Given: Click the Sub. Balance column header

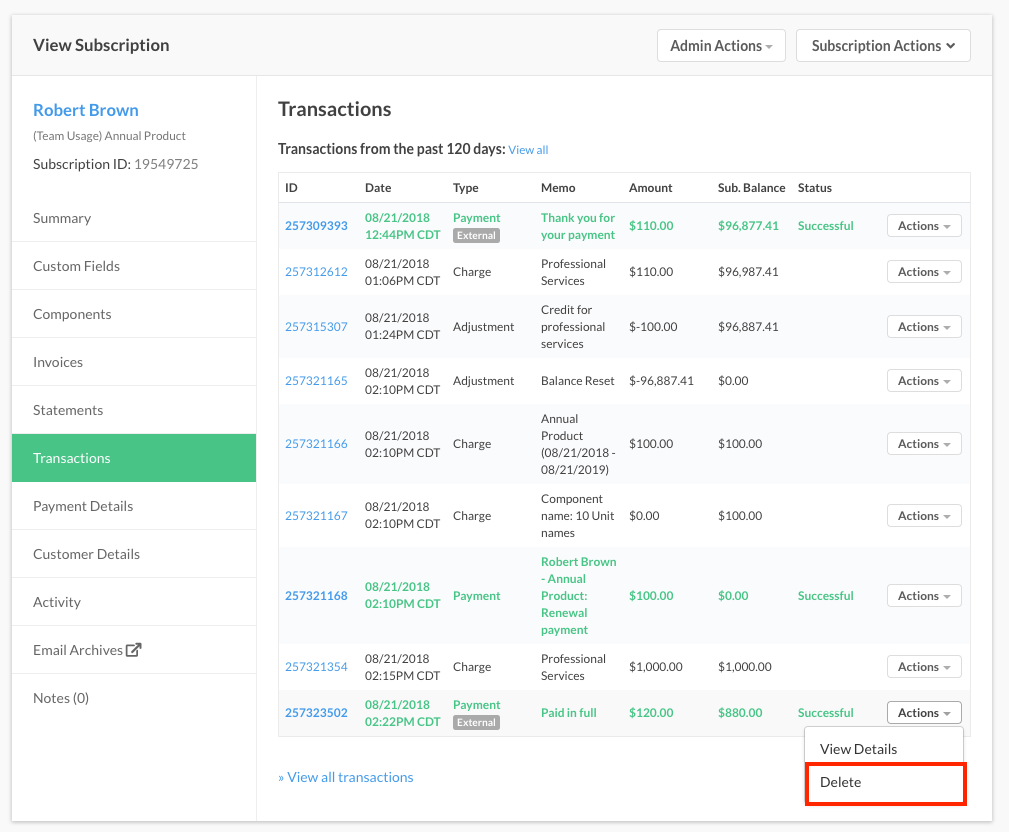Looking at the screenshot, I should point(752,188).
